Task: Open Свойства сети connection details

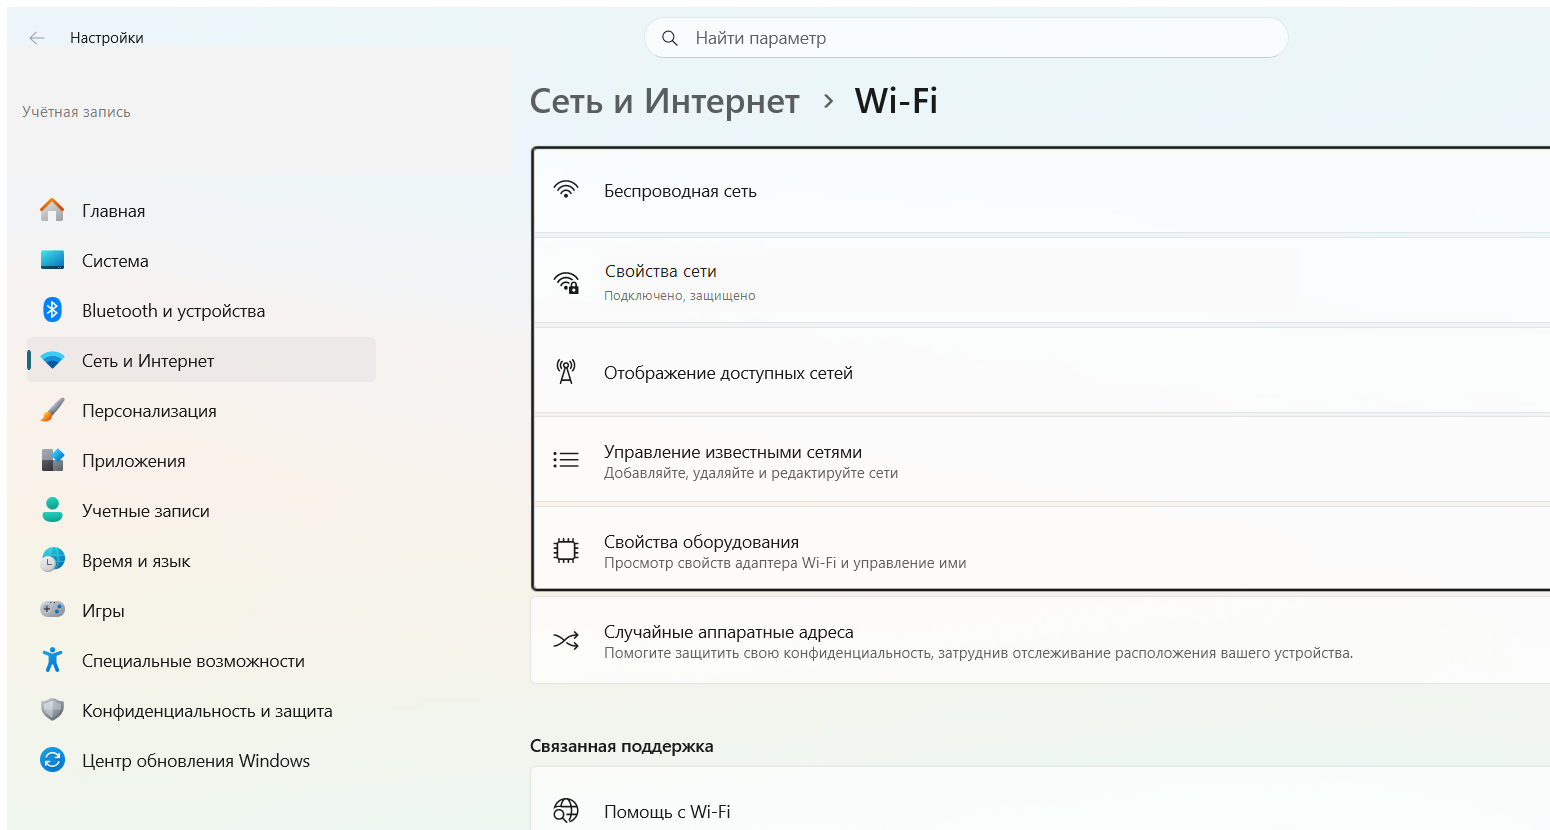Action: pyautogui.click(x=1041, y=281)
